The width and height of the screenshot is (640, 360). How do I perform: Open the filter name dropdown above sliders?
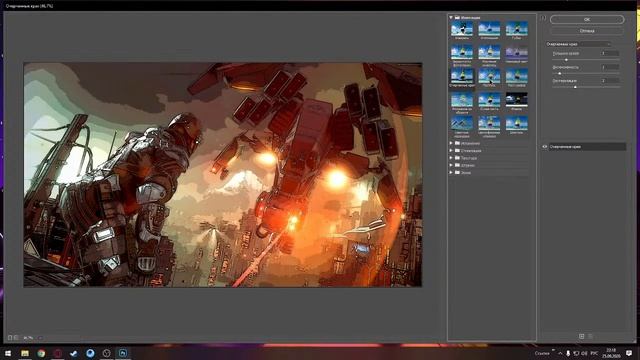(x=578, y=44)
